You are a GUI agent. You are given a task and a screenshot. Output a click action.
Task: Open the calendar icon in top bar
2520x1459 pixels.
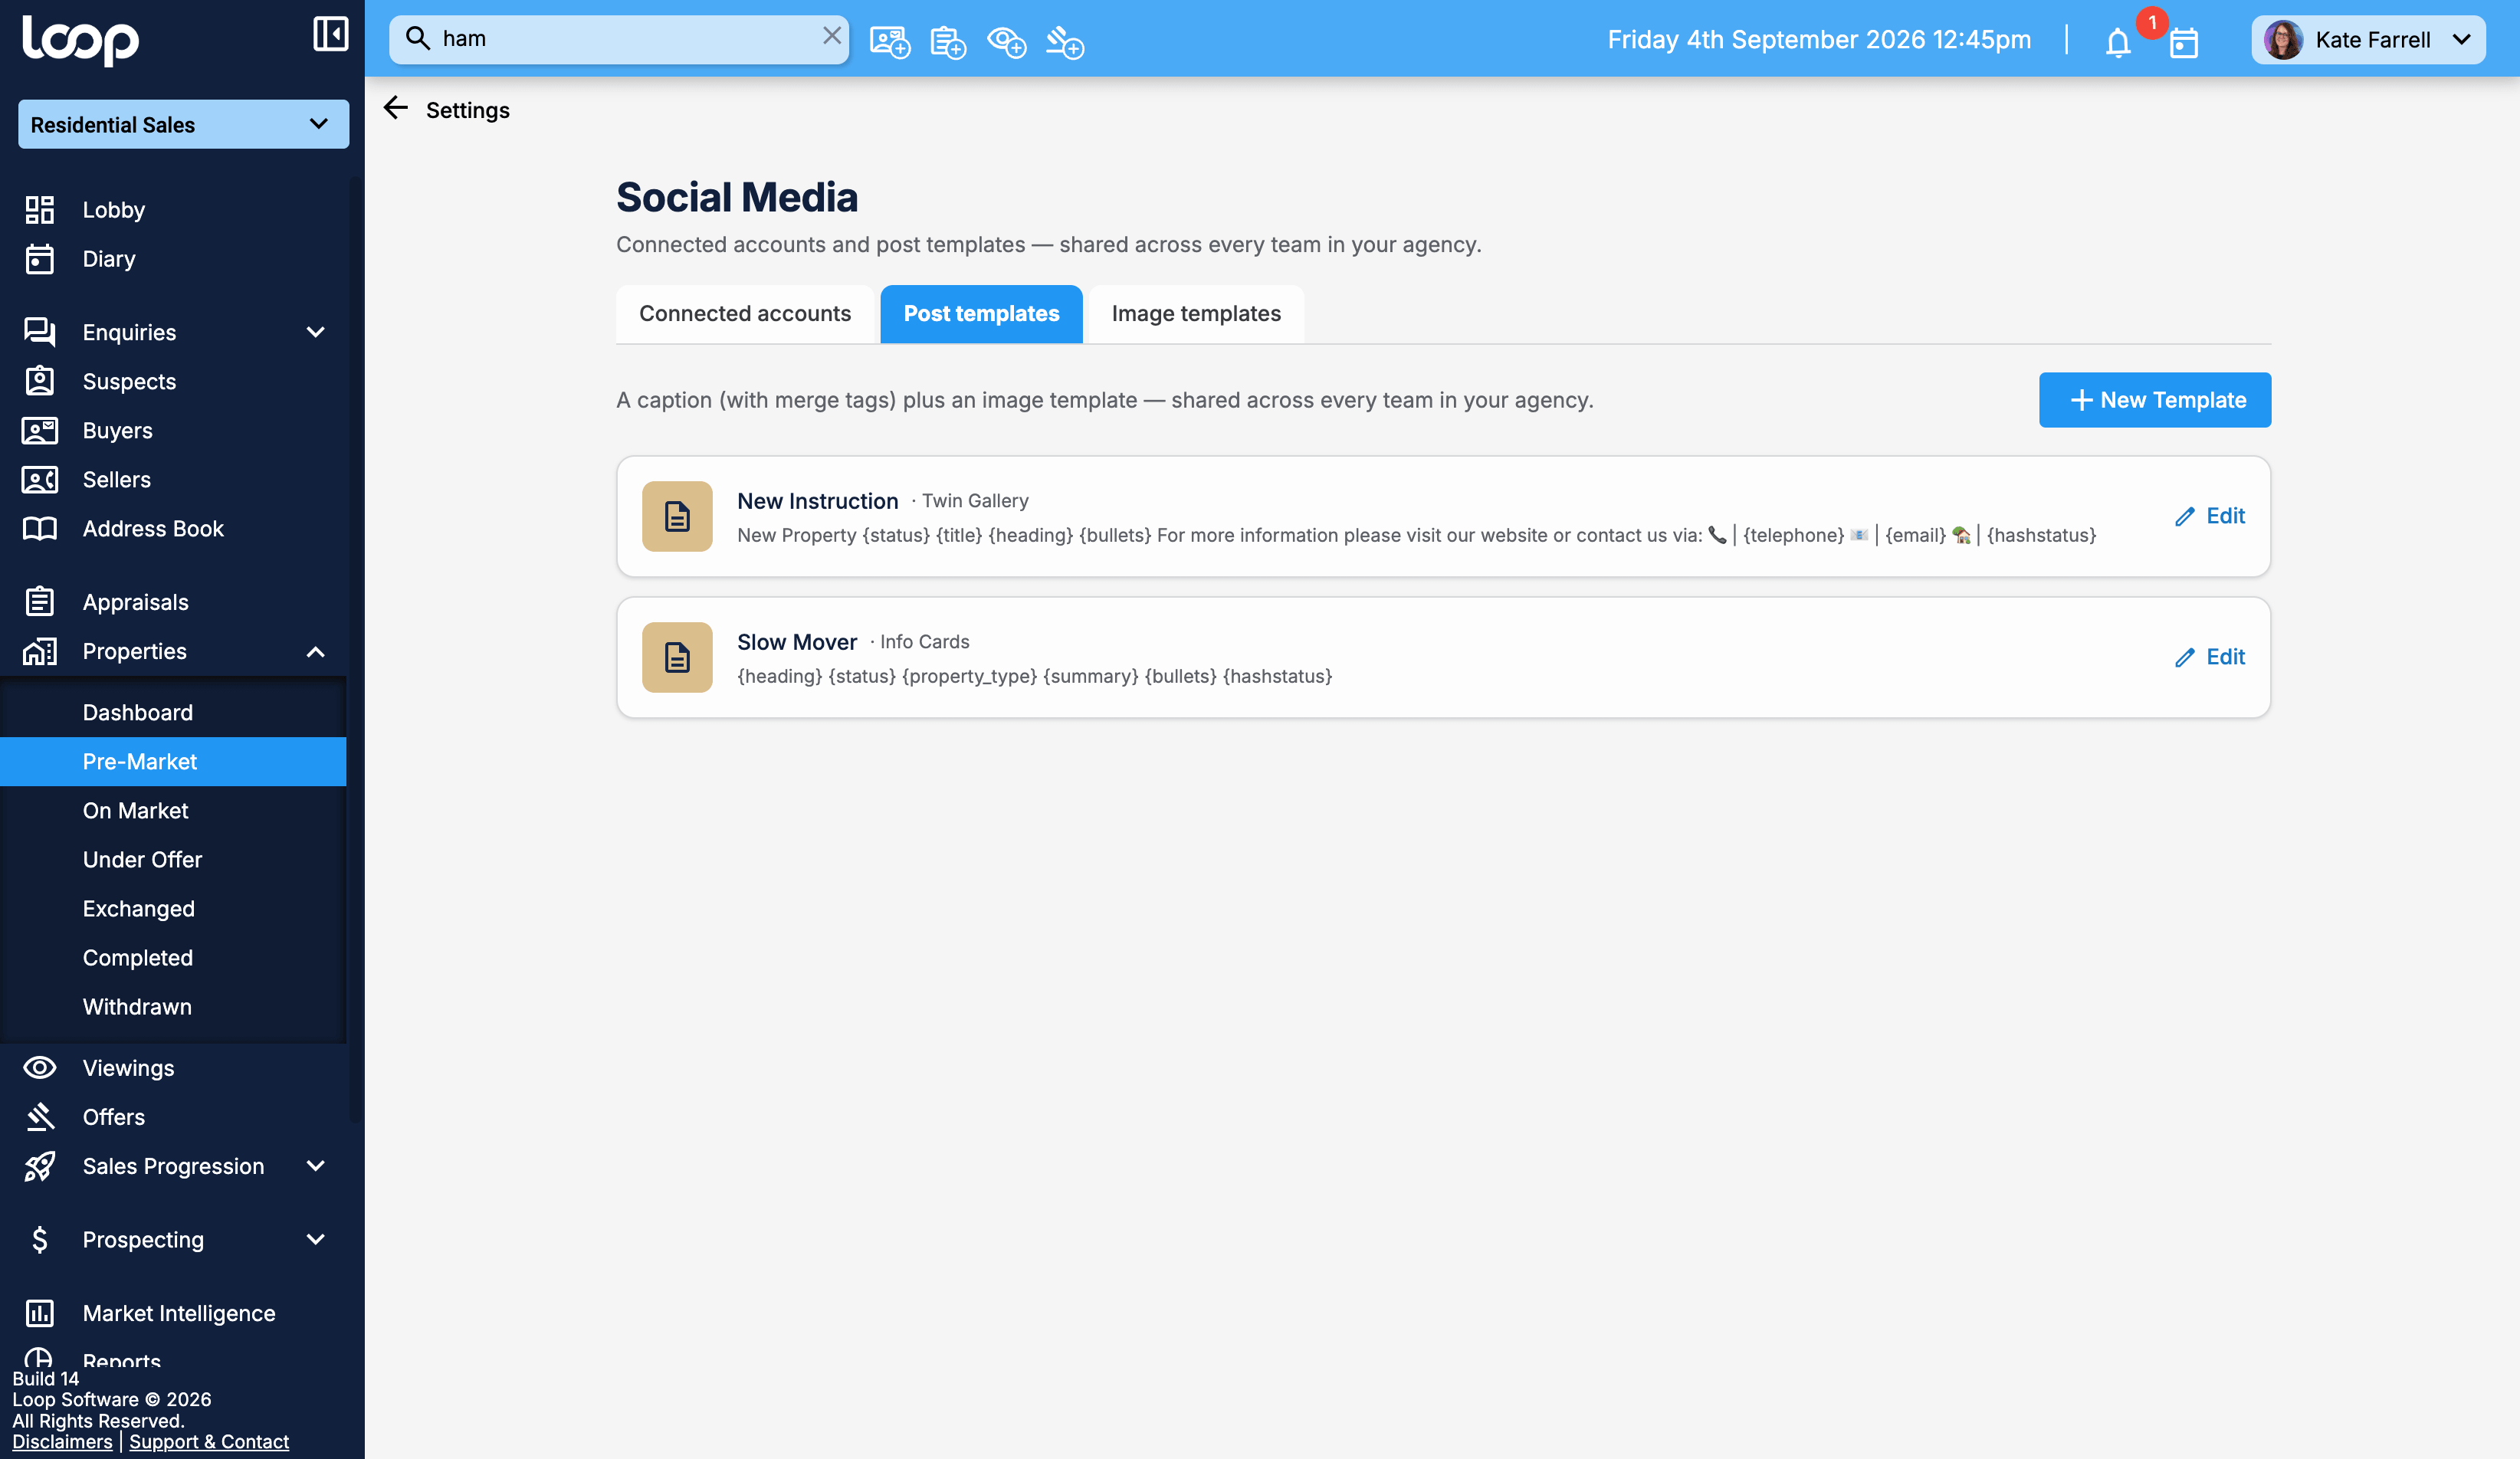pyautogui.click(x=2183, y=42)
